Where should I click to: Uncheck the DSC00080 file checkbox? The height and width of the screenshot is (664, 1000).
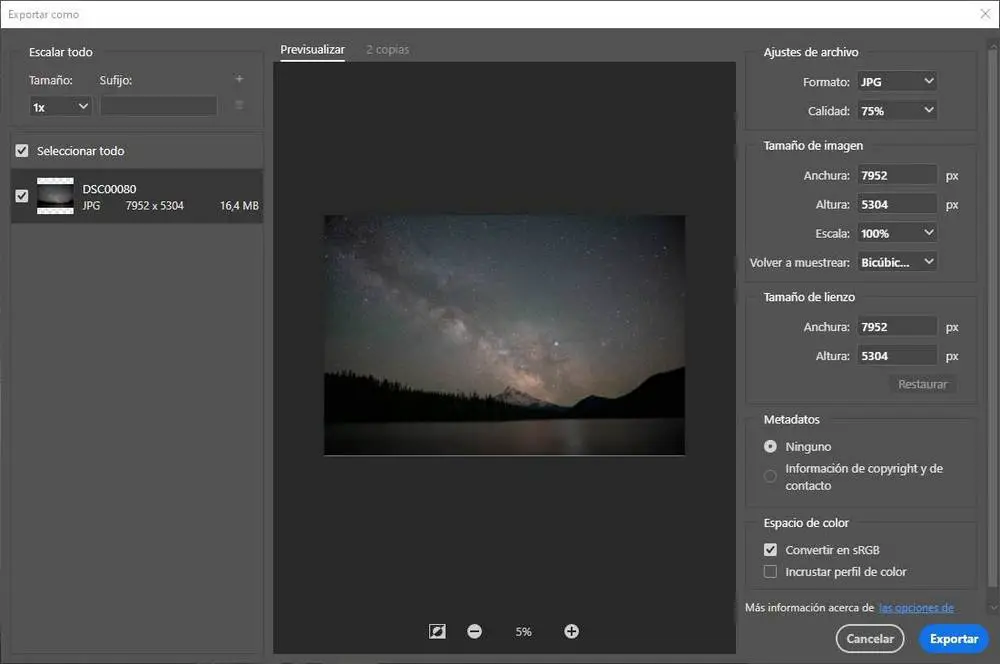click(22, 196)
